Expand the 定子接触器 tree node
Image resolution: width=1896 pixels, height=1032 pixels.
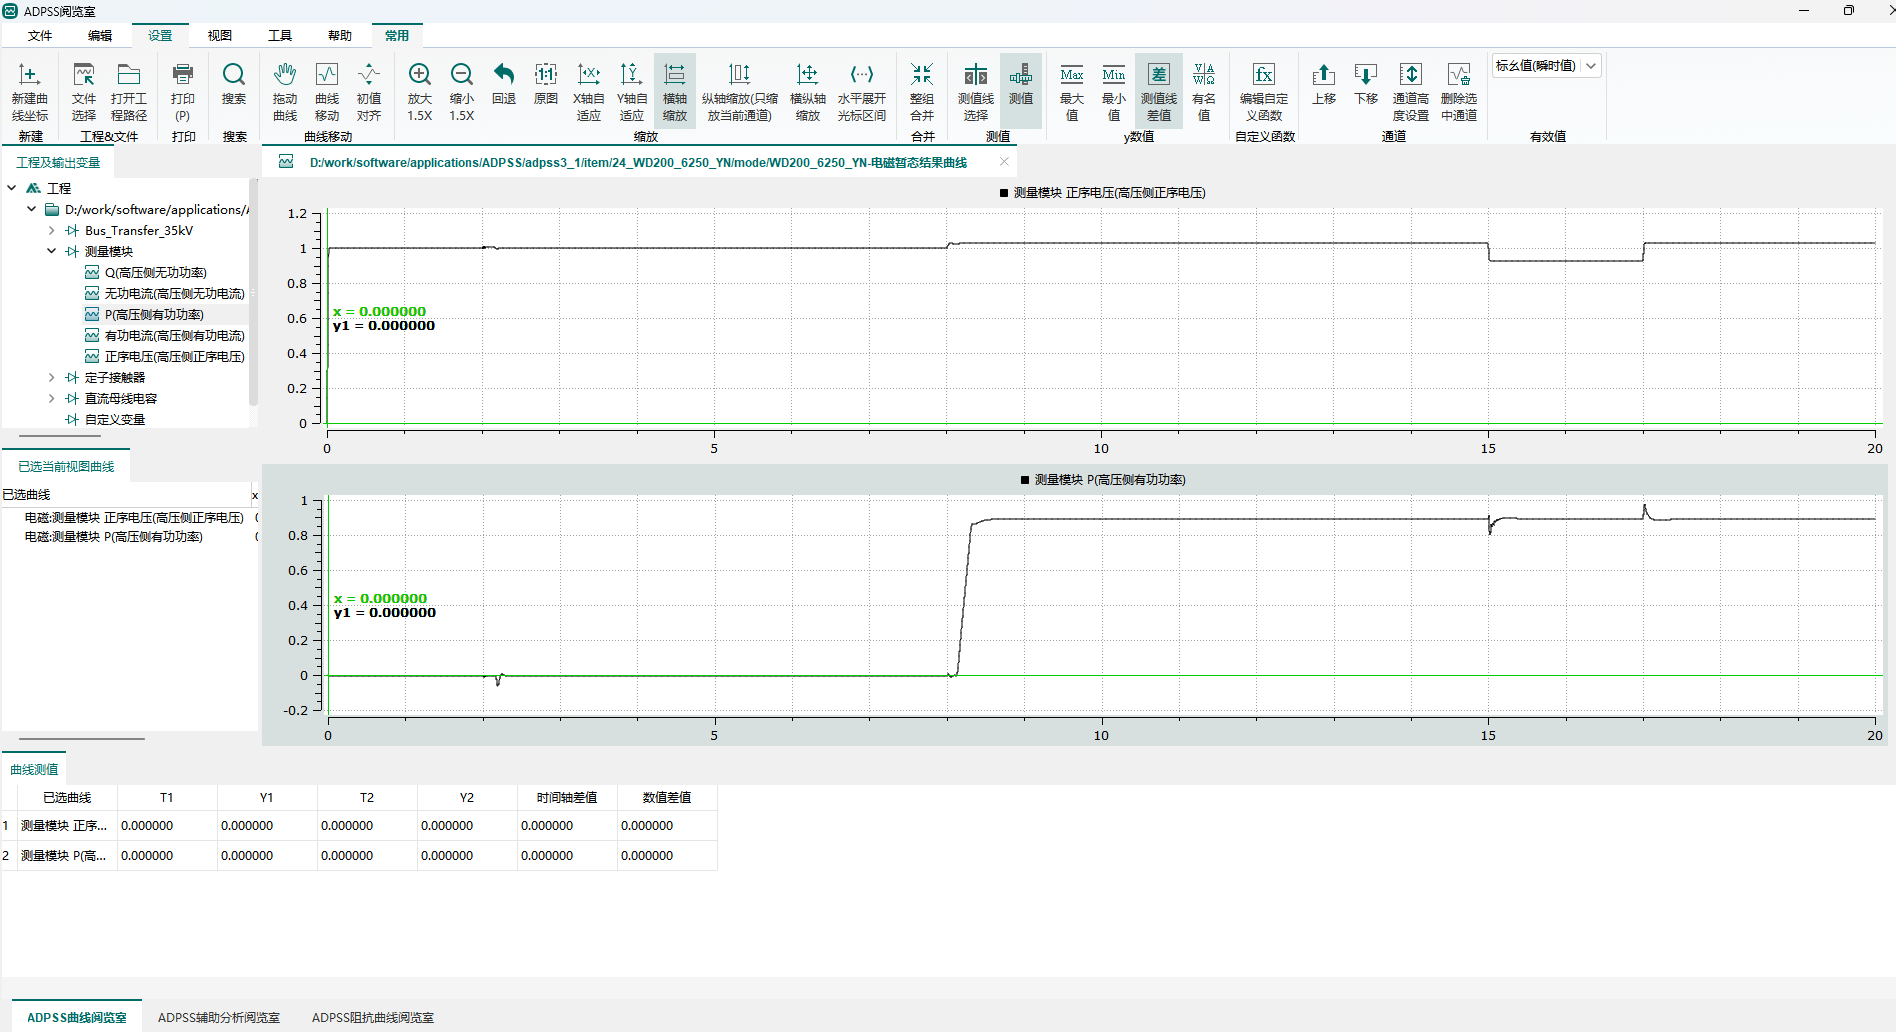52,377
